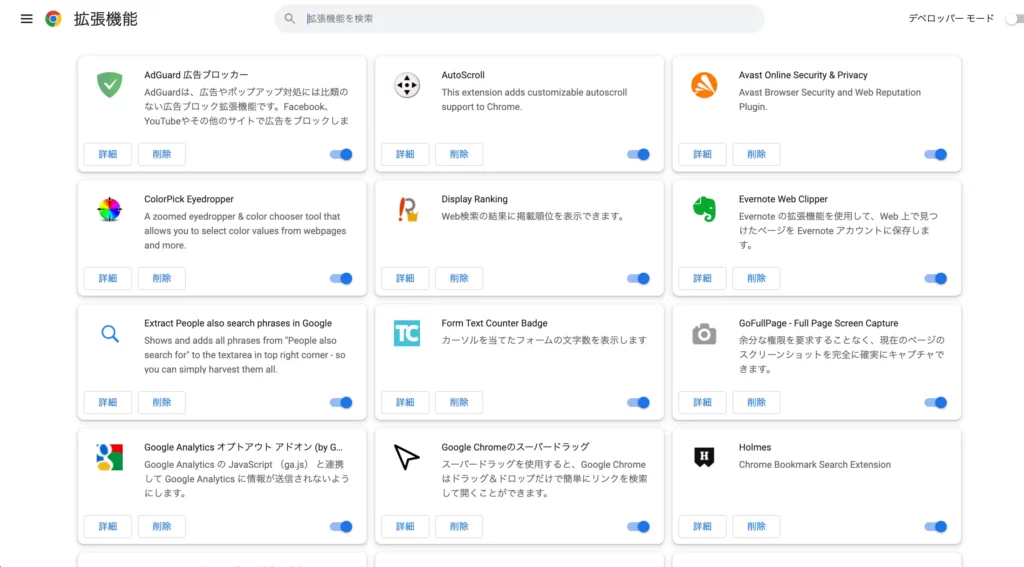This screenshot has height=567, width=1024.
Task: Focus the 拡張機能を検索 search field
Action: point(519,19)
